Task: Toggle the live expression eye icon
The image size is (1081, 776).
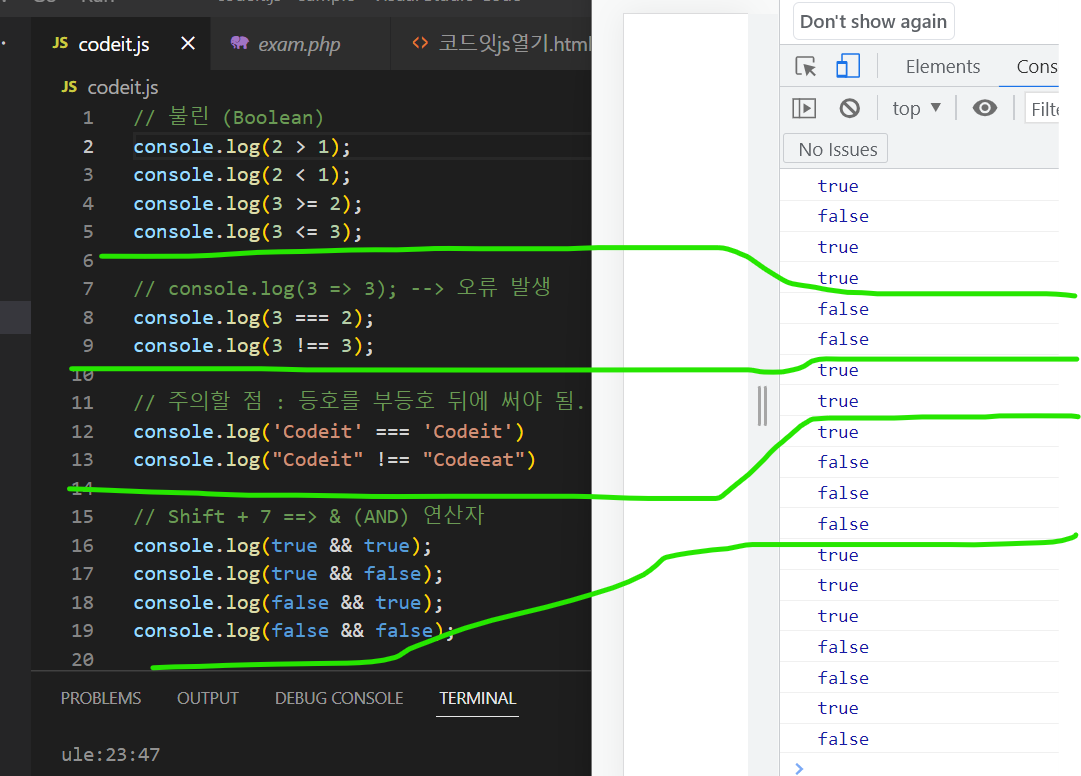Action: pyautogui.click(x=984, y=108)
